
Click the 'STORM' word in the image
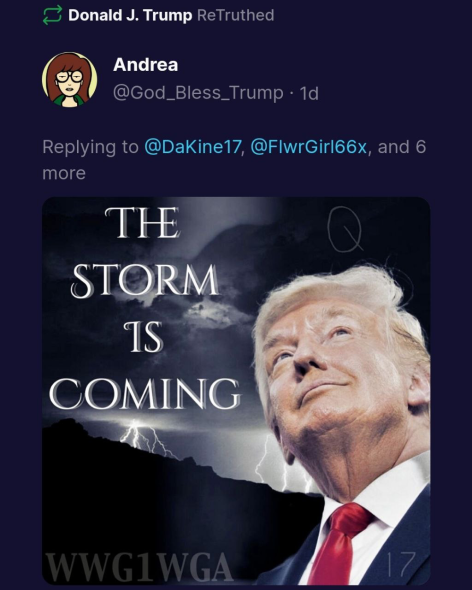click(x=145, y=281)
